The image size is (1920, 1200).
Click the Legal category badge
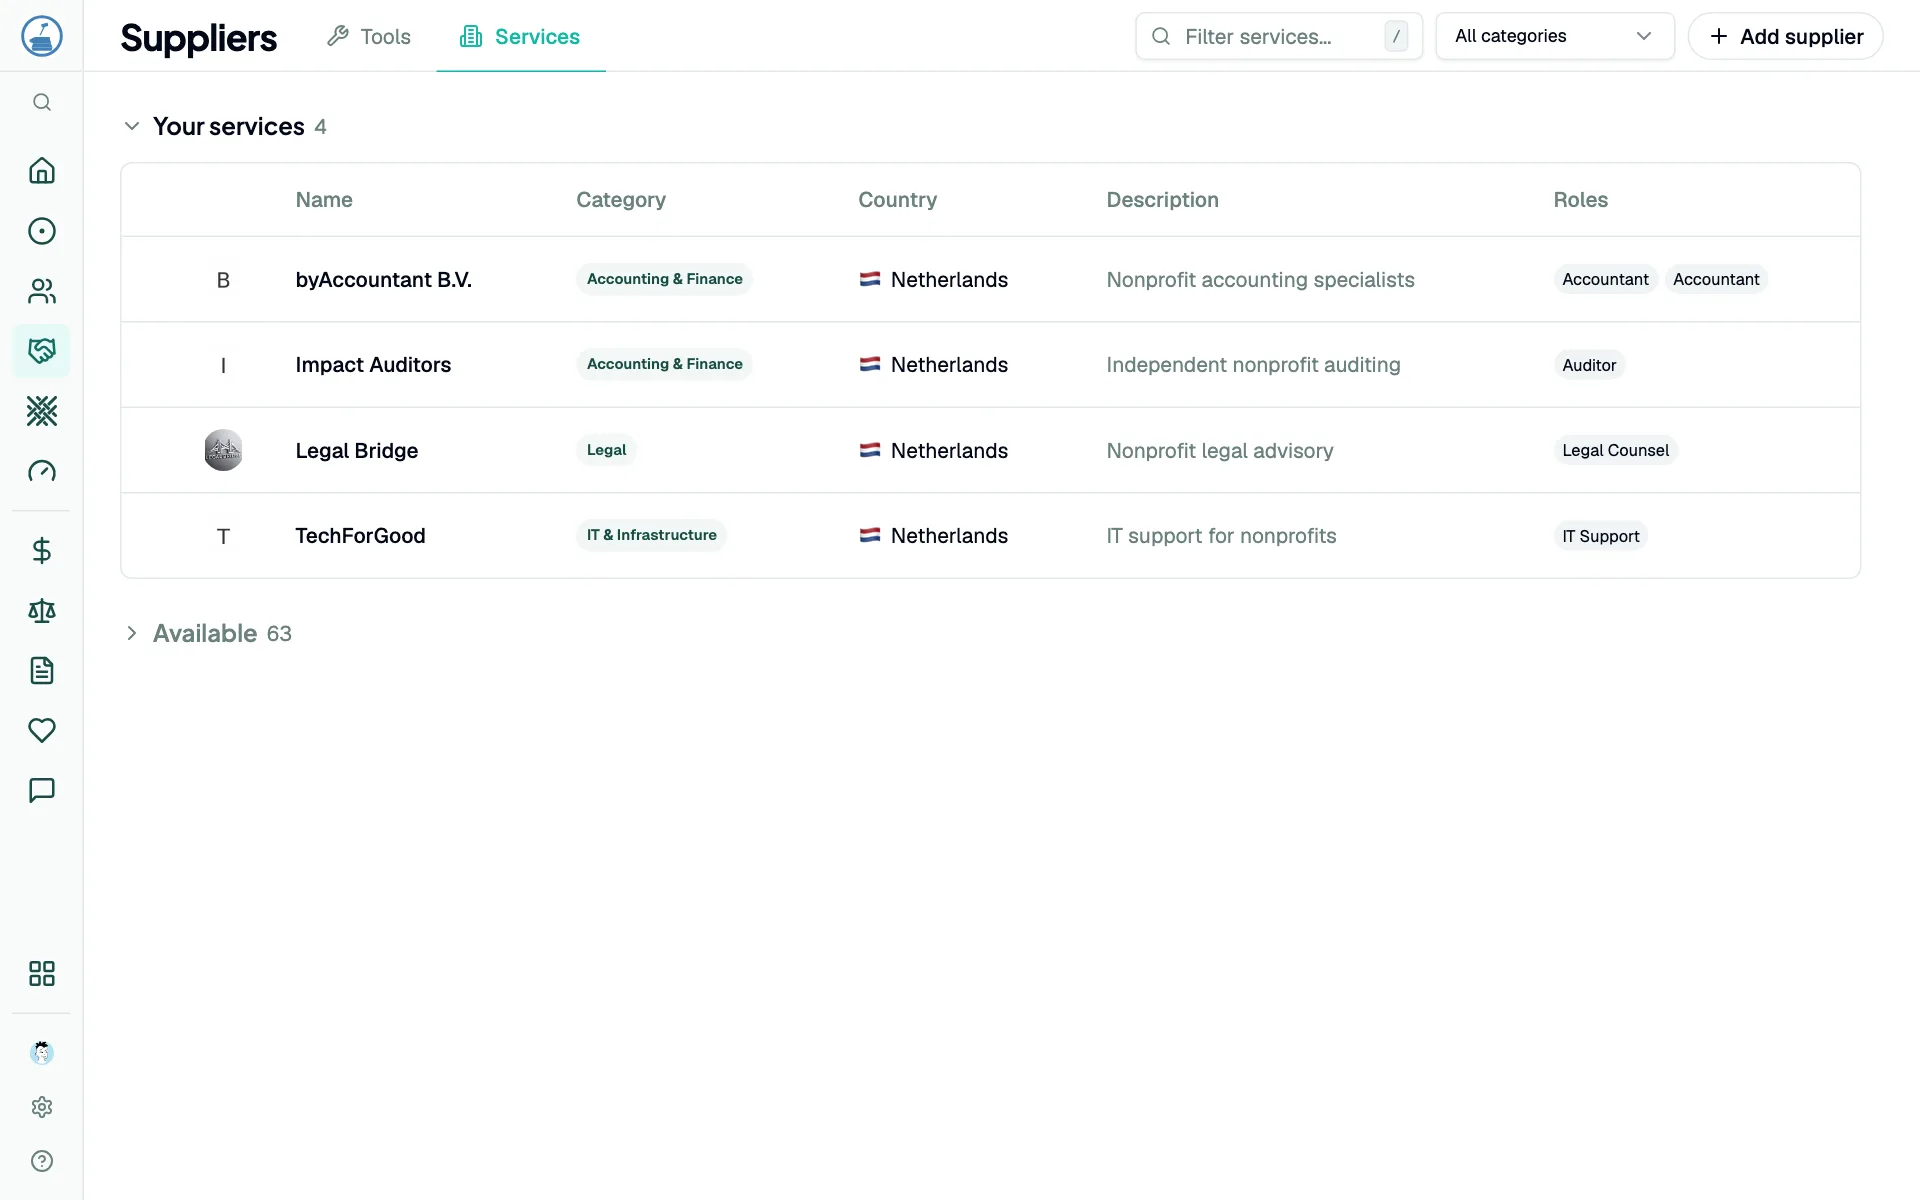tap(606, 450)
